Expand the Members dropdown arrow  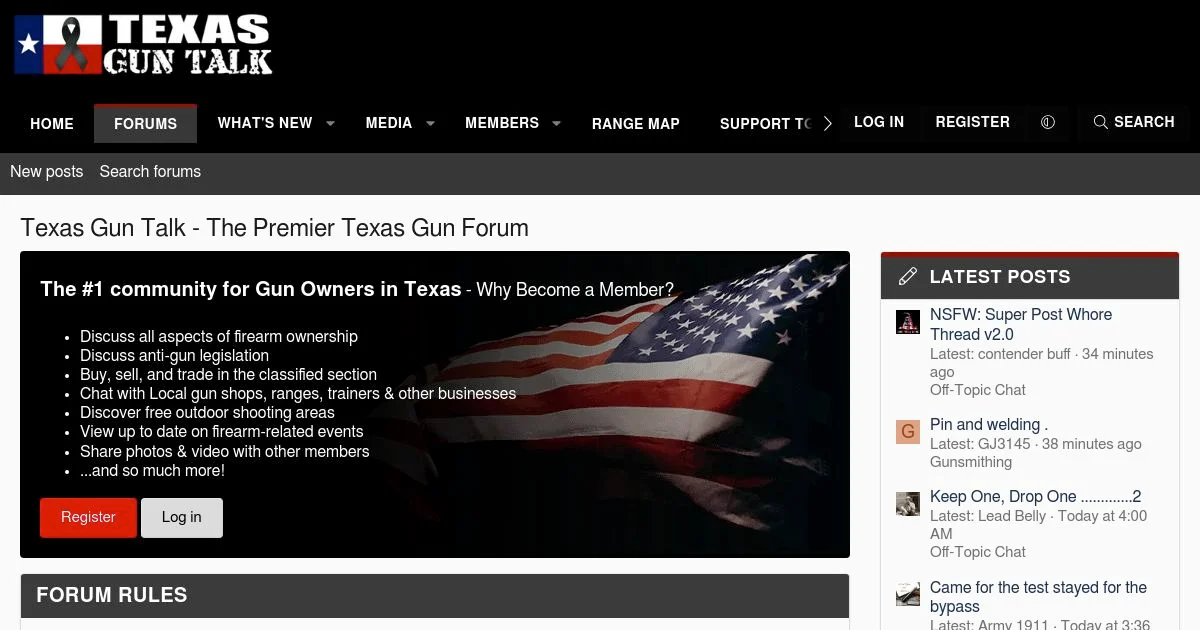tap(556, 124)
